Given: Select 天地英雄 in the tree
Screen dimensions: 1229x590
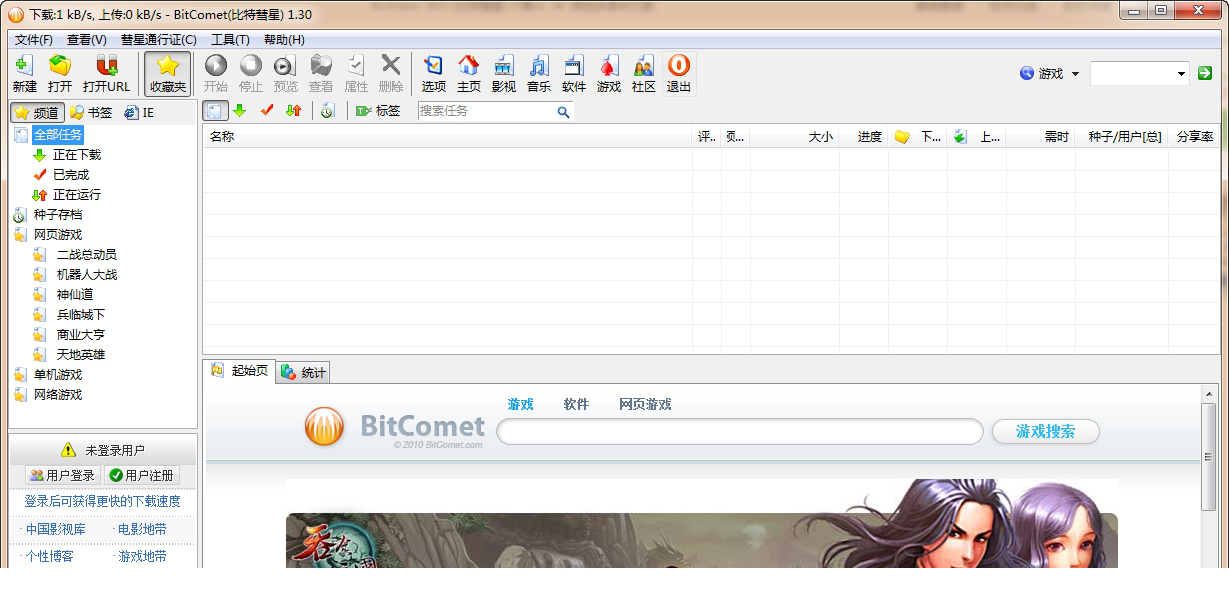Looking at the screenshot, I should tap(81, 355).
